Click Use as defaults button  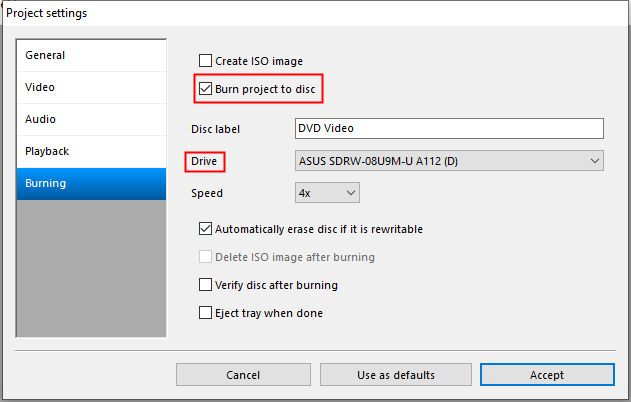coord(396,375)
